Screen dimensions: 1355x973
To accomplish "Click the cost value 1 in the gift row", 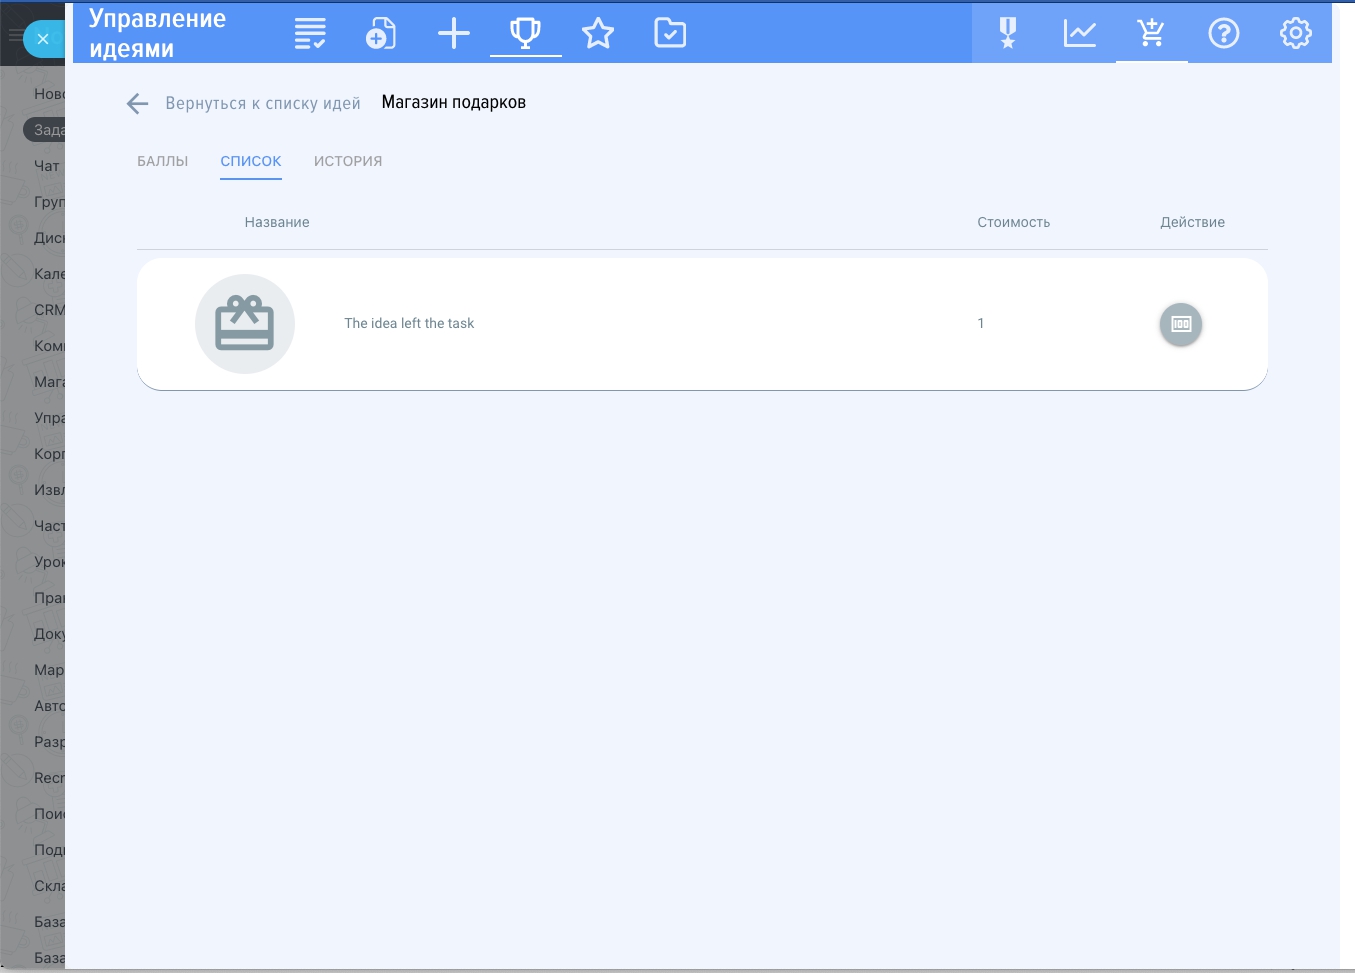I will (981, 323).
